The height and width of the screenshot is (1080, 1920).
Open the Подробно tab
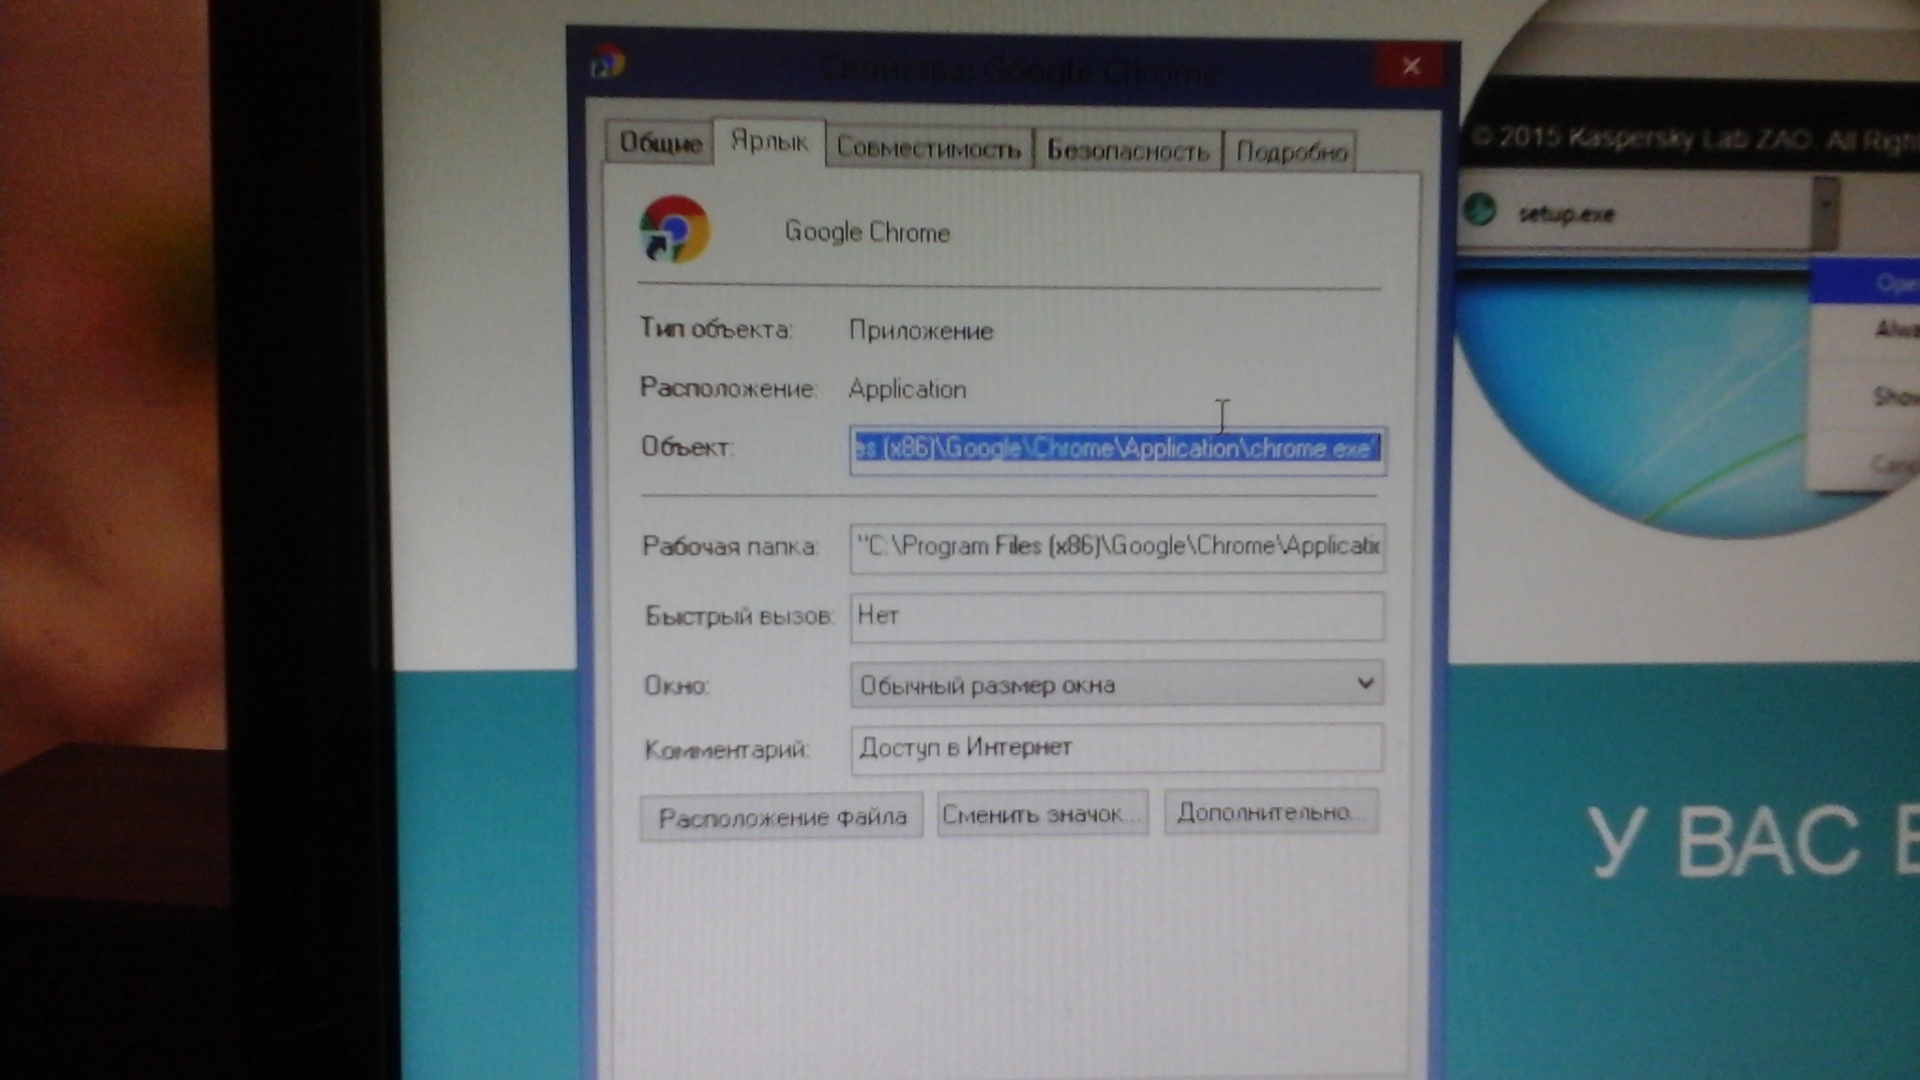tap(1291, 152)
